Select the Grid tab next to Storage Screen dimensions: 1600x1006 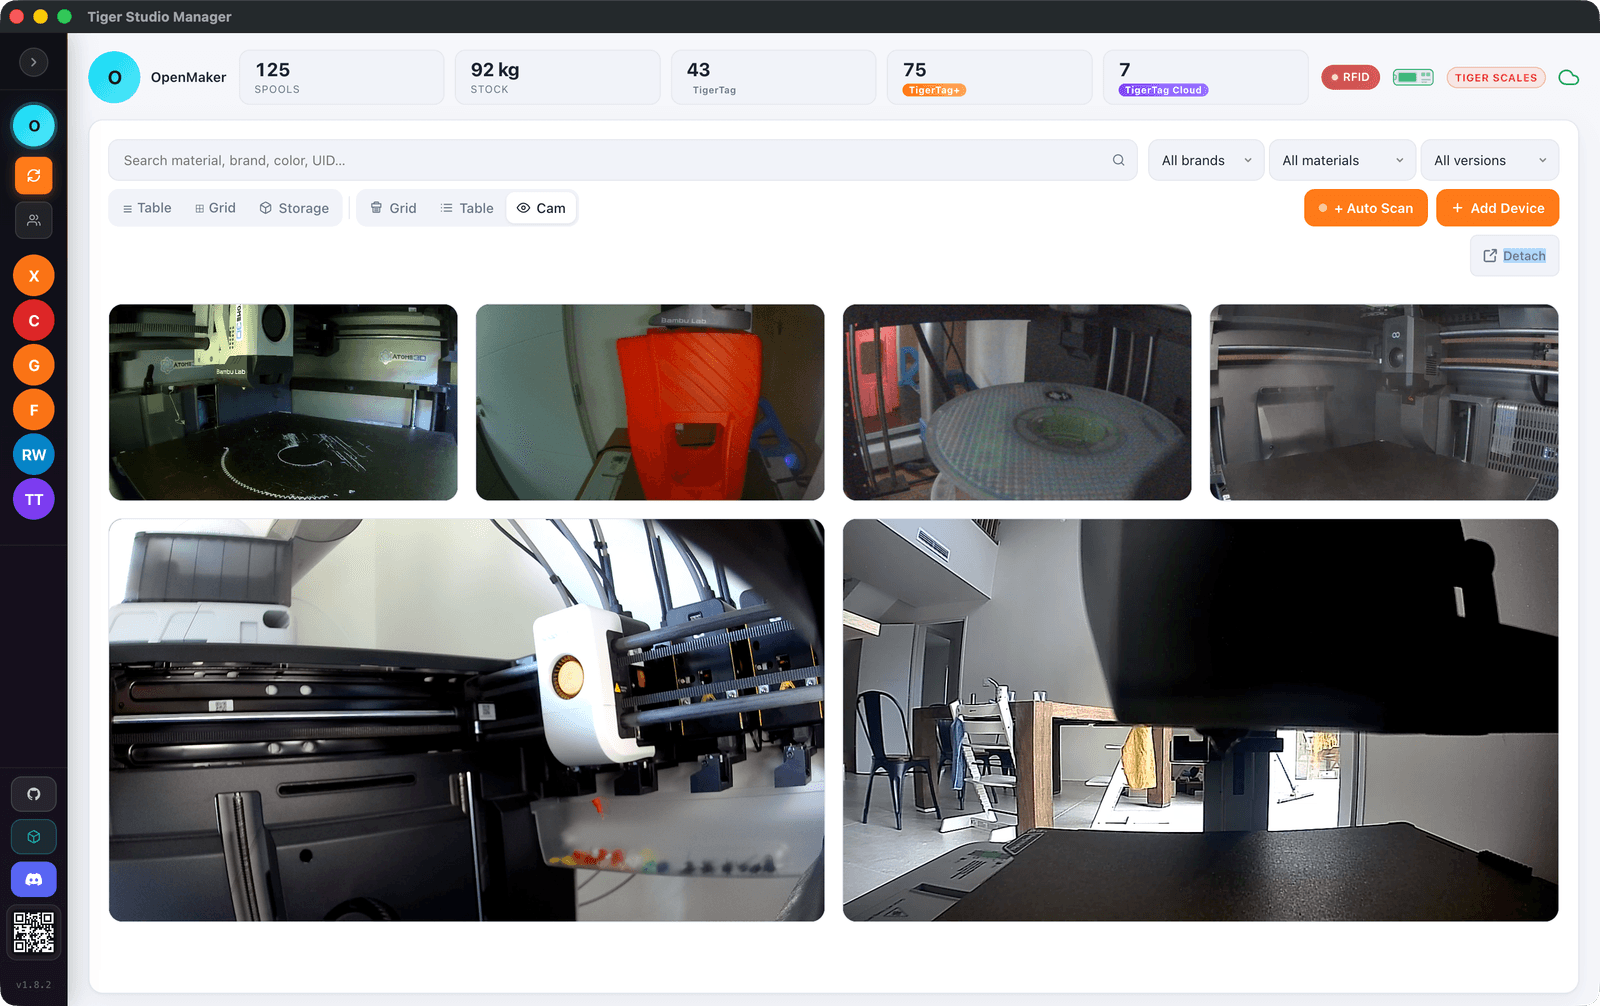[x=215, y=208]
